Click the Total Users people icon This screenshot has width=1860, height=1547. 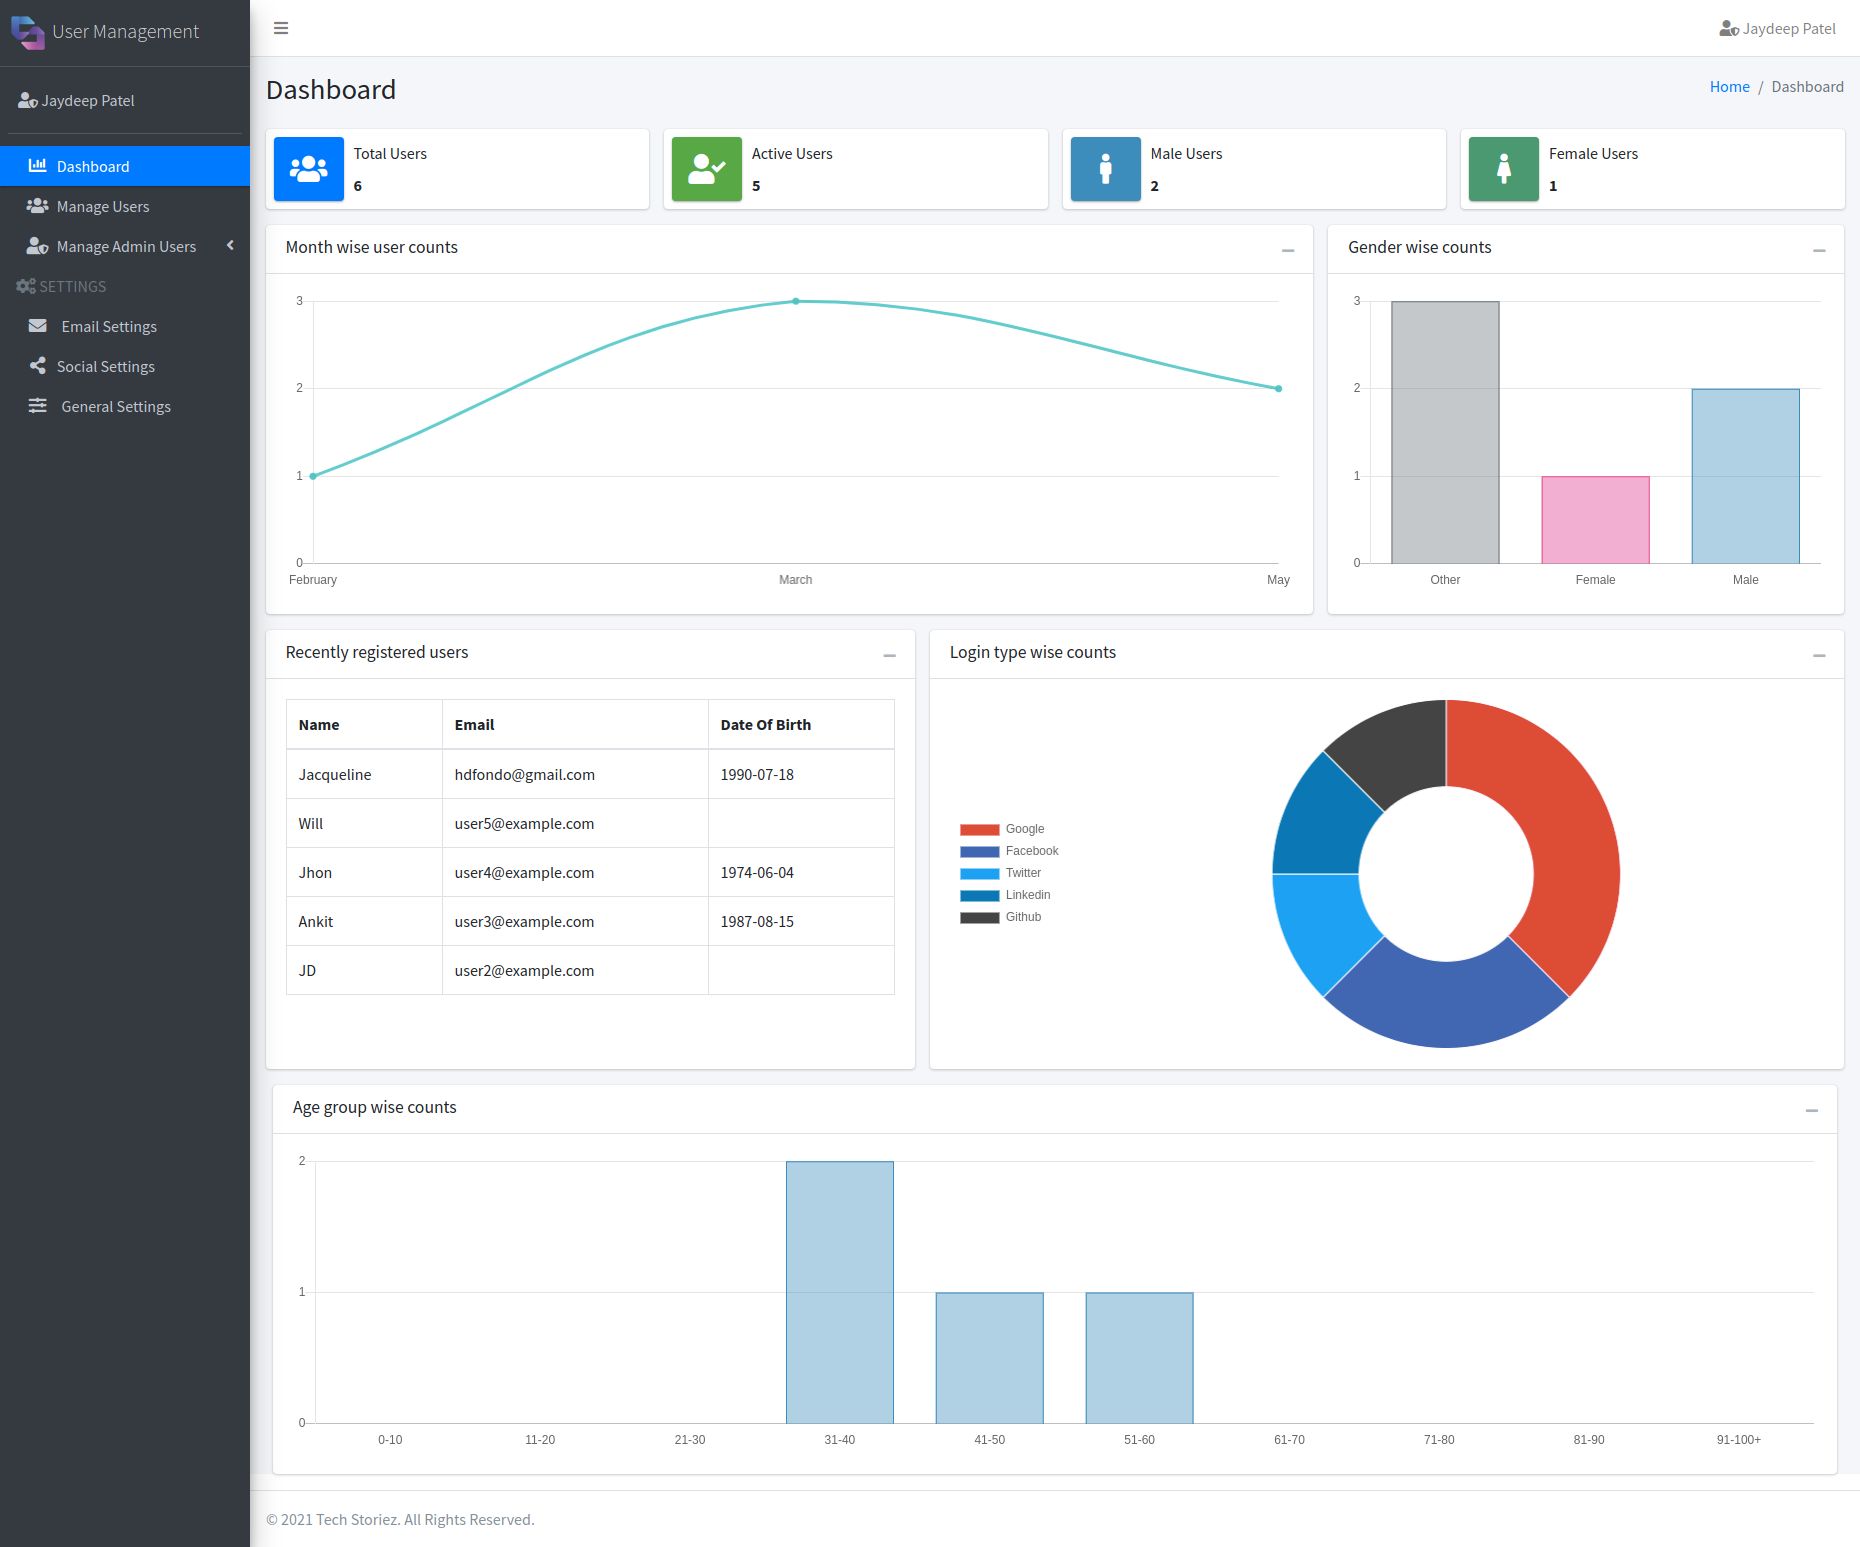point(308,169)
